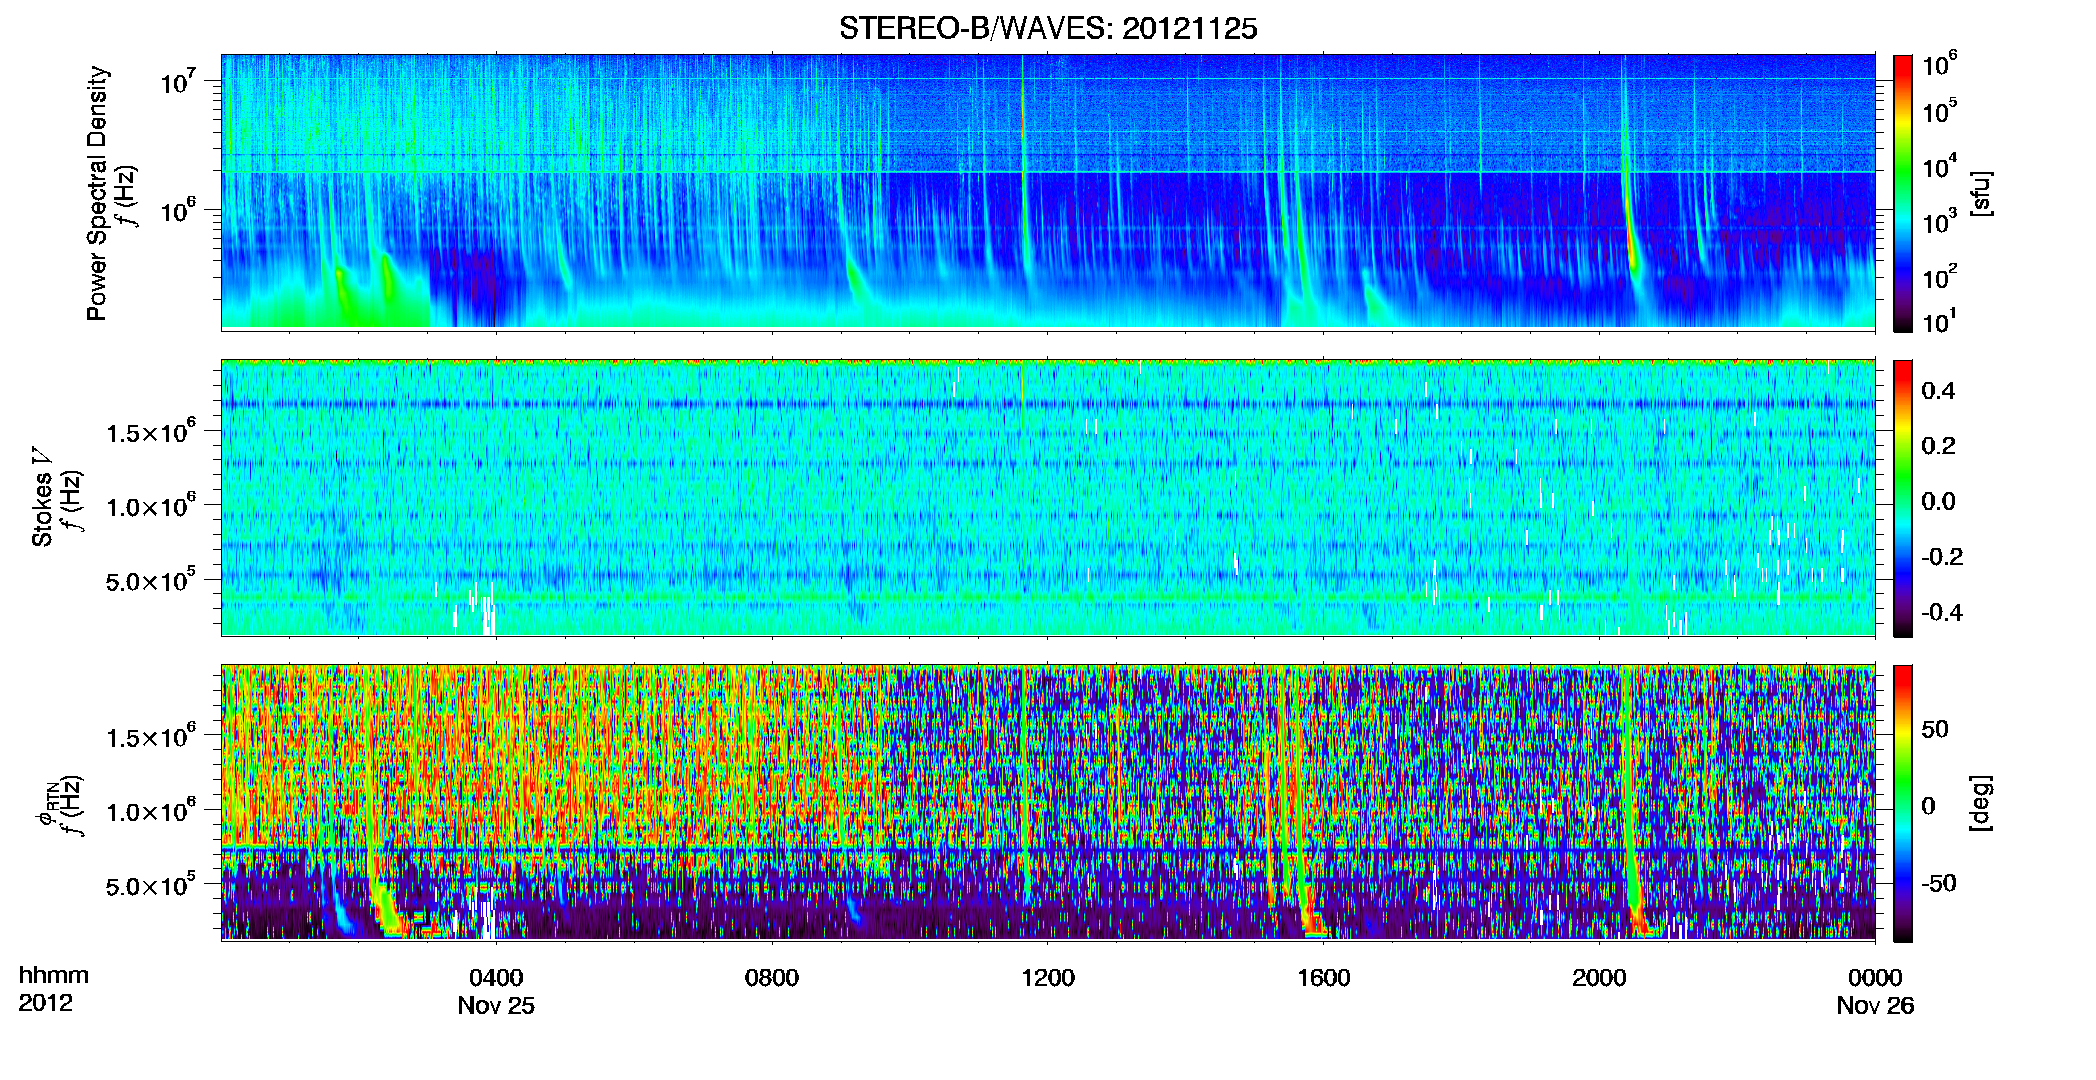Click the 50 label on degree color bar
This screenshot has width=2096, height=1080.
(1935, 729)
